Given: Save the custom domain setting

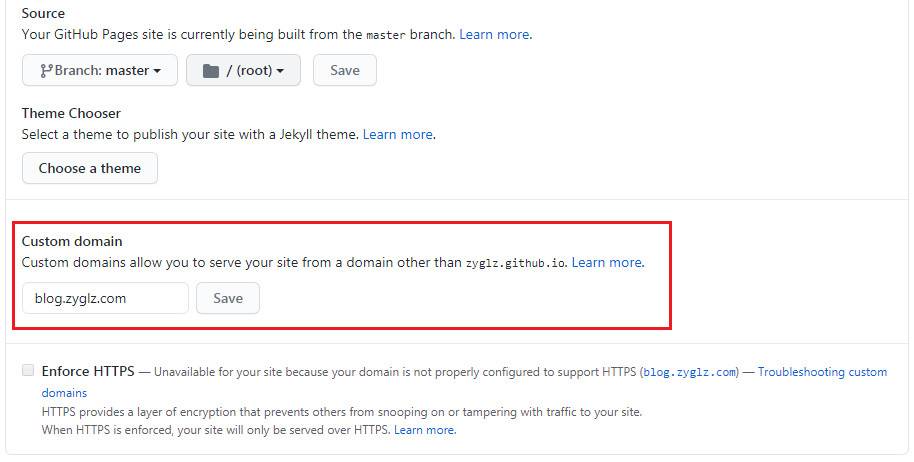Looking at the screenshot, I should pos(228,298).
